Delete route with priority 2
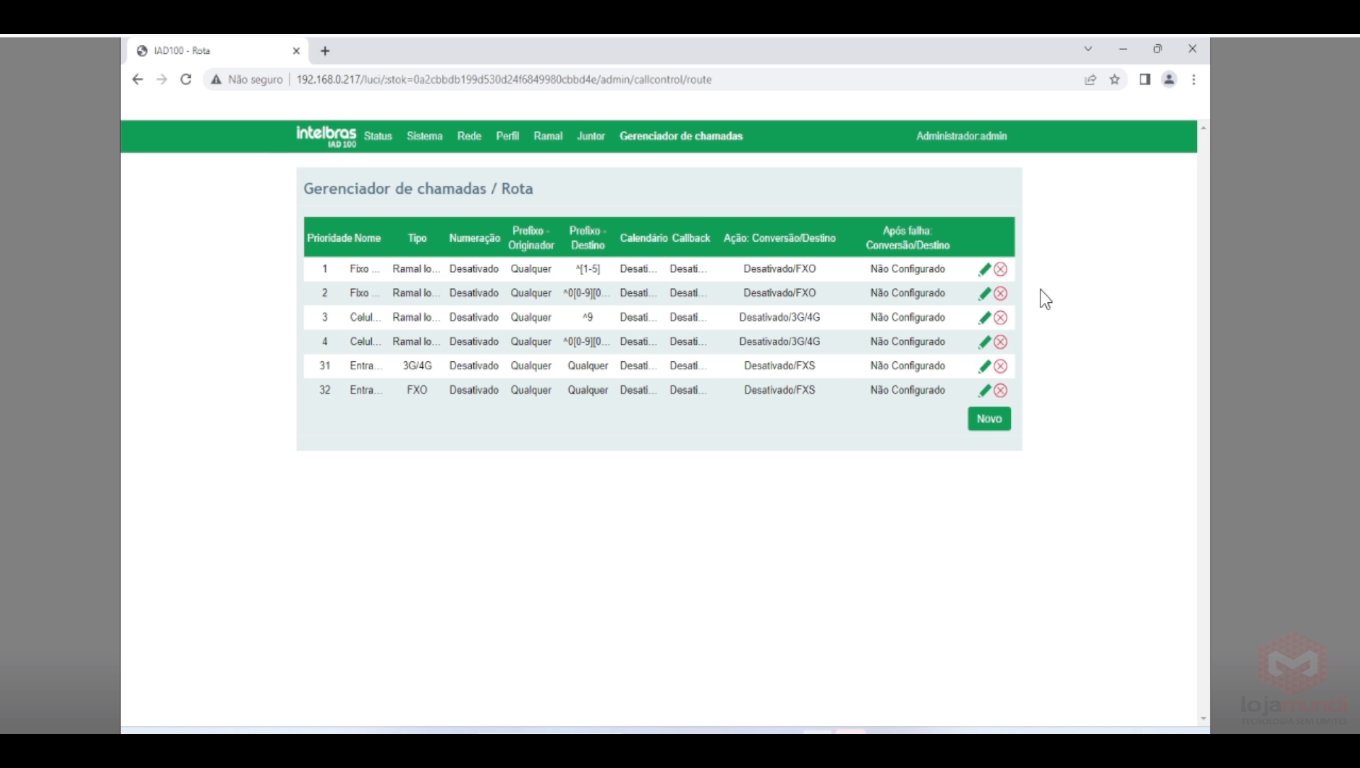The width and height of the screenshot is (1360, 768). point(1000,293)
